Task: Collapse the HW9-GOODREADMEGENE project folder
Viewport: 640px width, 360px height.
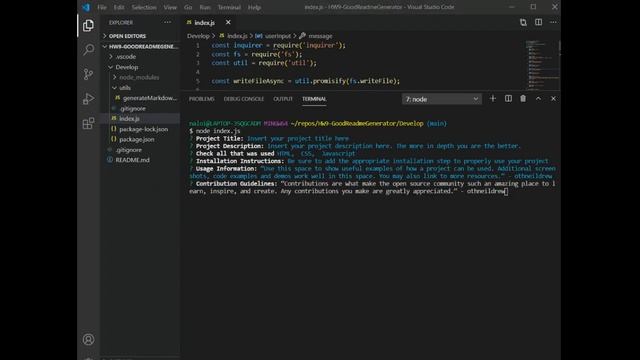Action: (140, 47)
